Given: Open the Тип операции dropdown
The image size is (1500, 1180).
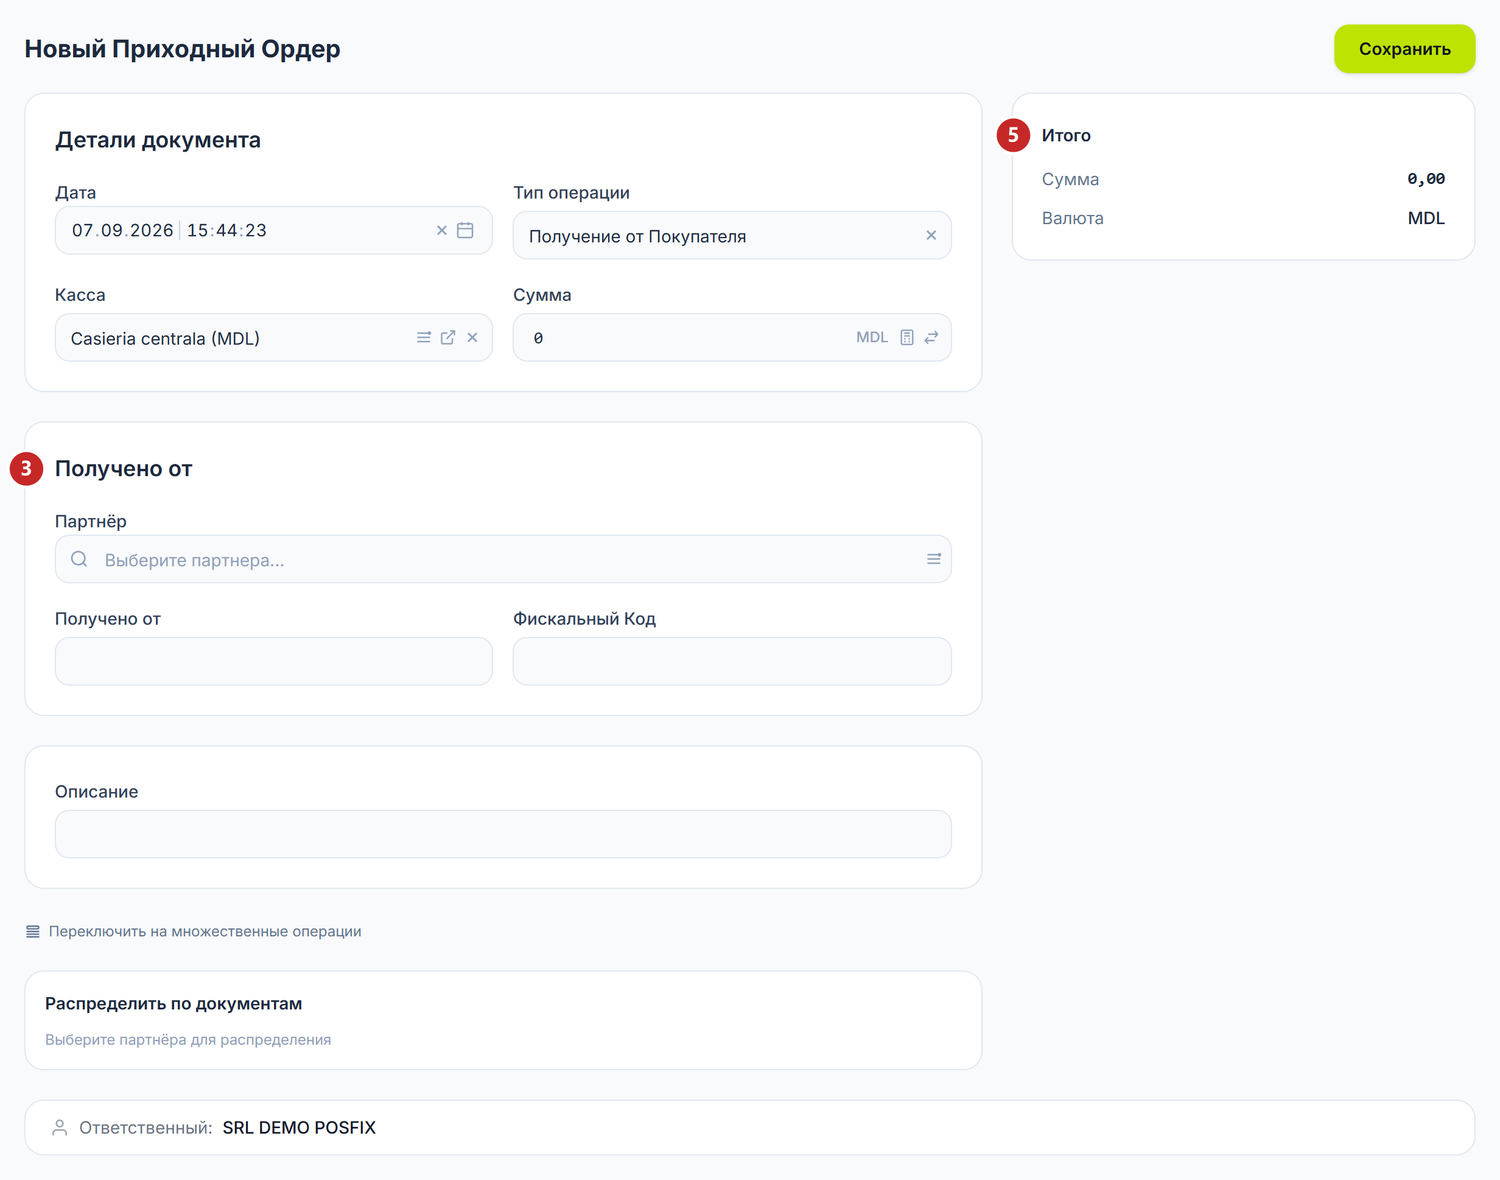Looking at the screenshot, I should [x=732, y=235].
